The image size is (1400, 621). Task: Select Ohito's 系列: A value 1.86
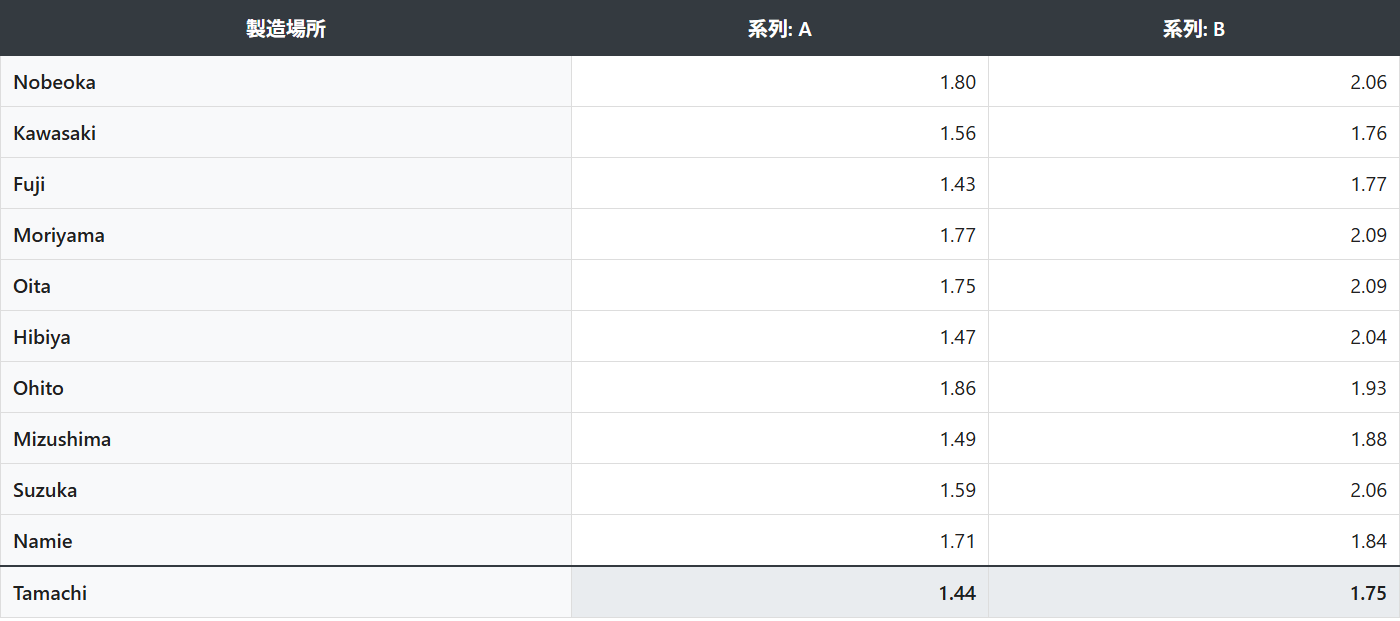pos(957,388)
